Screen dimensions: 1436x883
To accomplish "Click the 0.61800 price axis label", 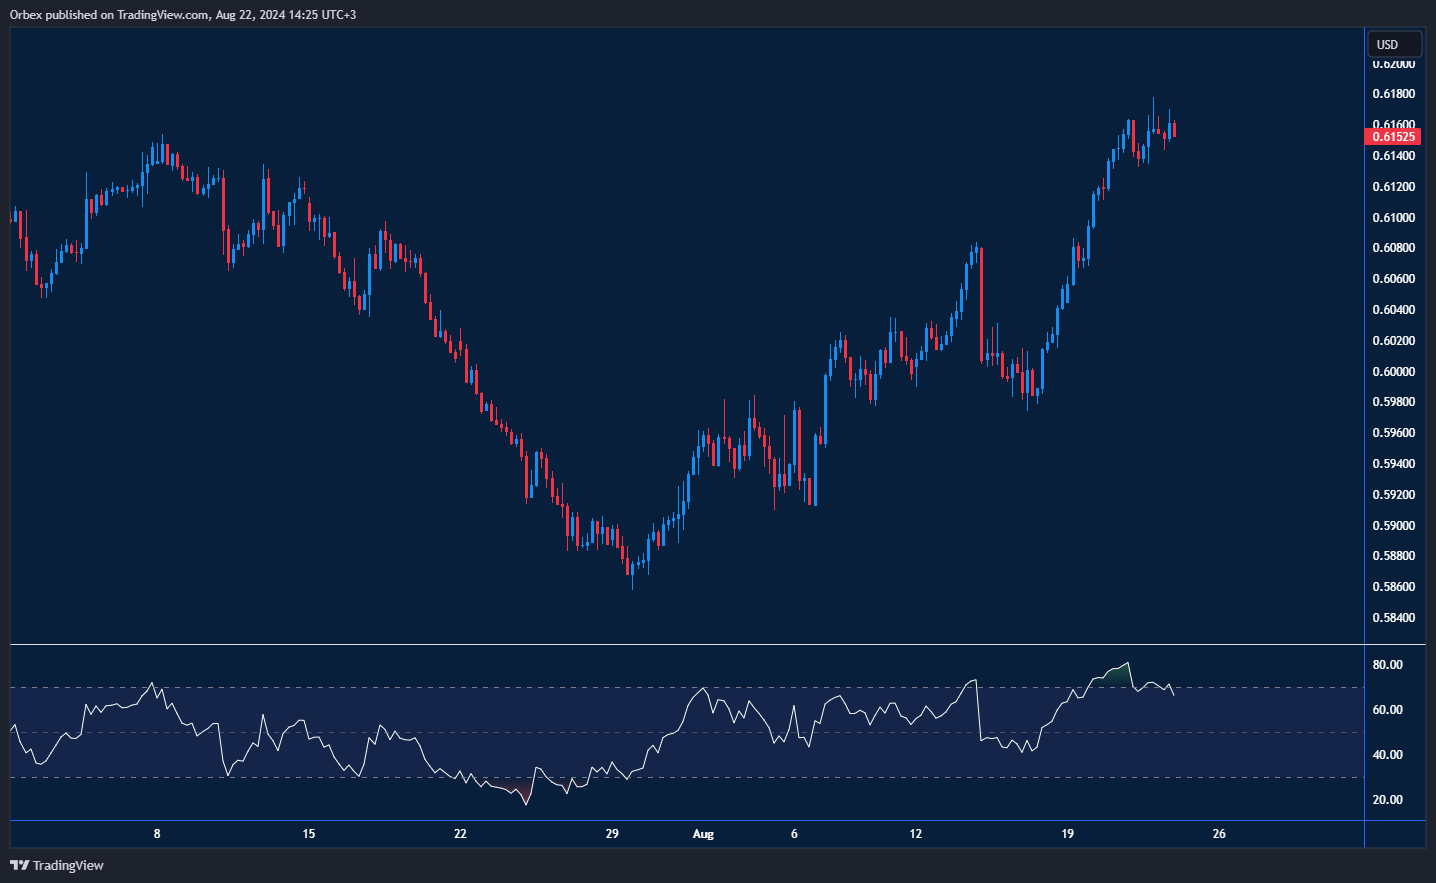I will [x=1394, y=94].
